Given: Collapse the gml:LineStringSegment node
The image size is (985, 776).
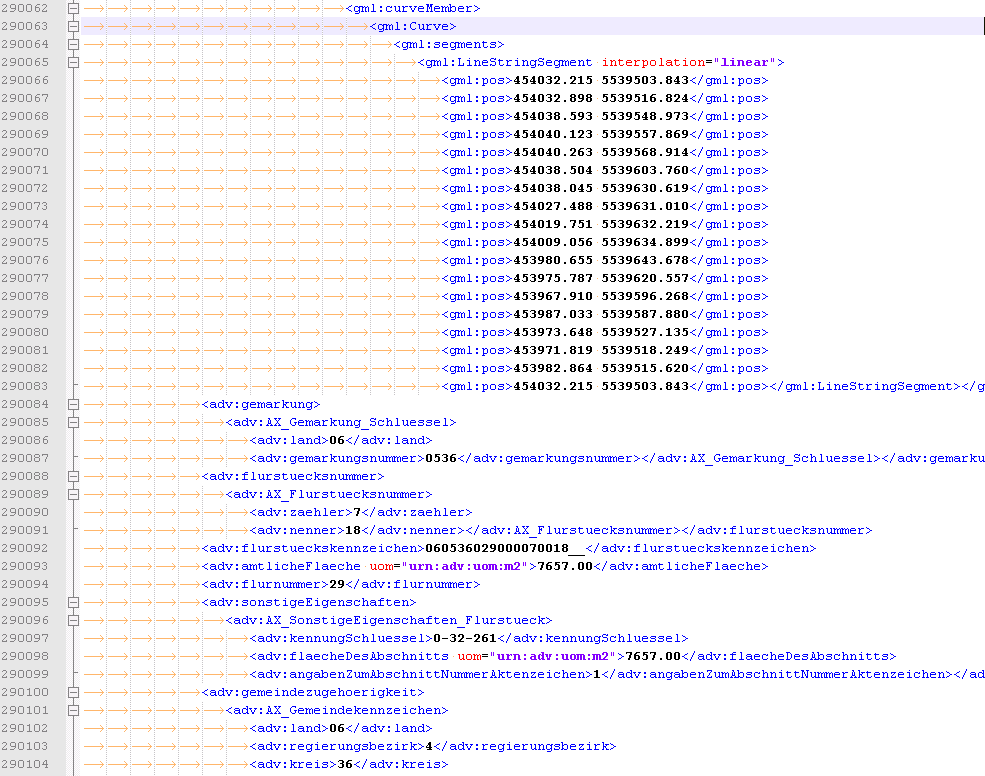Looking at the screenshot, I should click(x=73, y=62).
